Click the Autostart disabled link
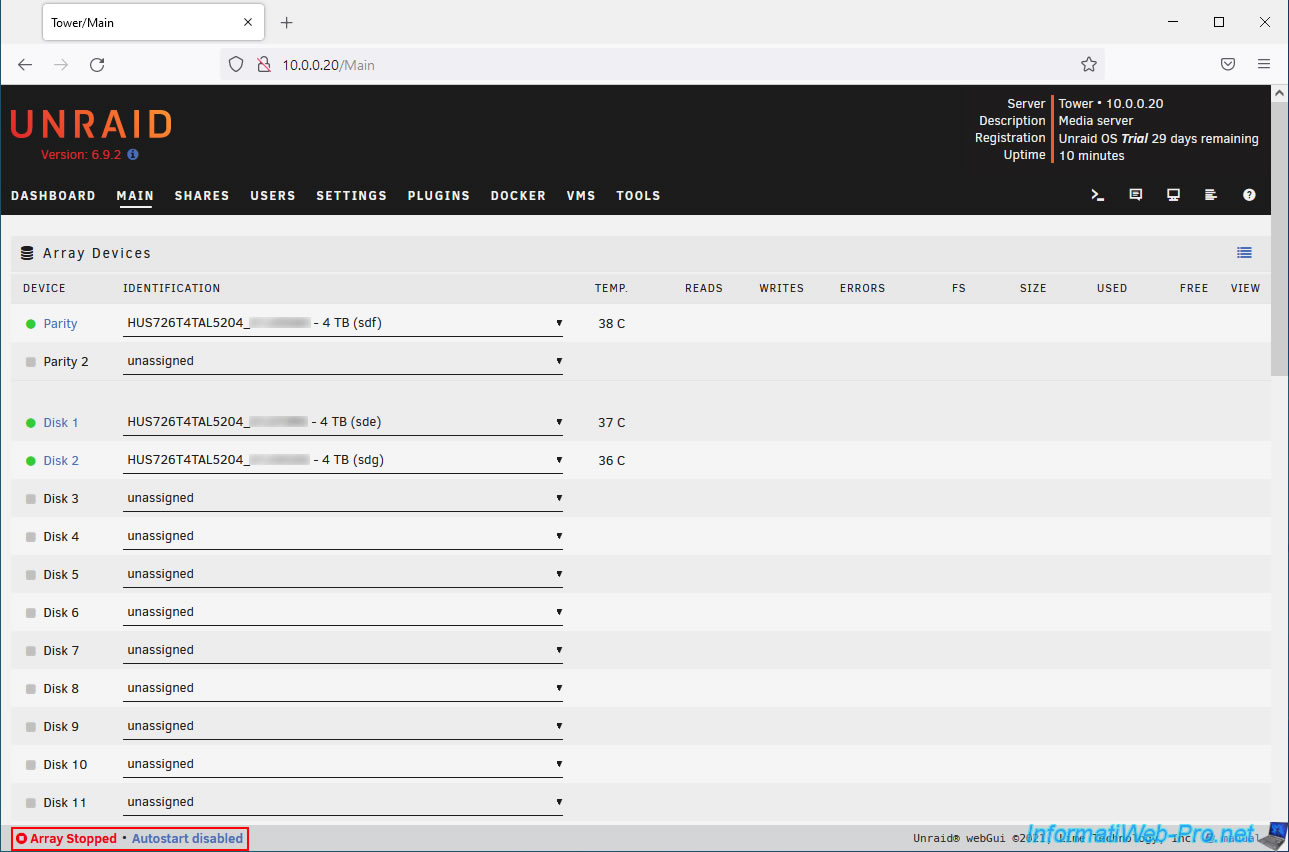 pos(187,839)
